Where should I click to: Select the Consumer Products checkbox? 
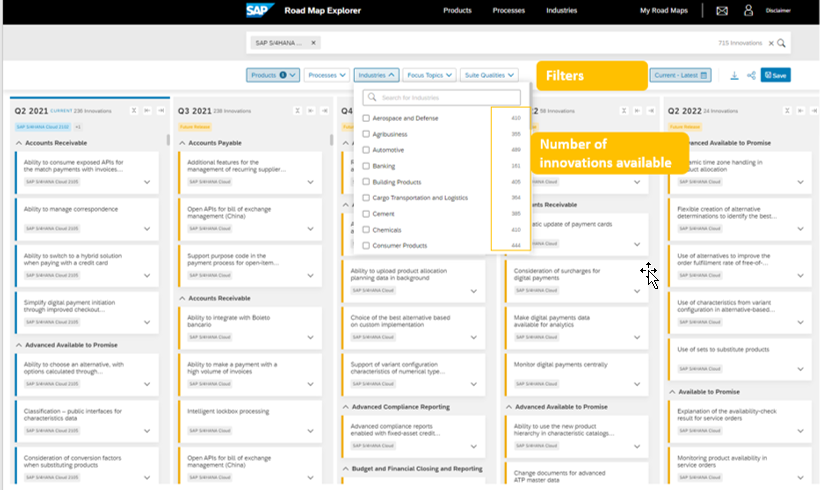click(366, 245)
